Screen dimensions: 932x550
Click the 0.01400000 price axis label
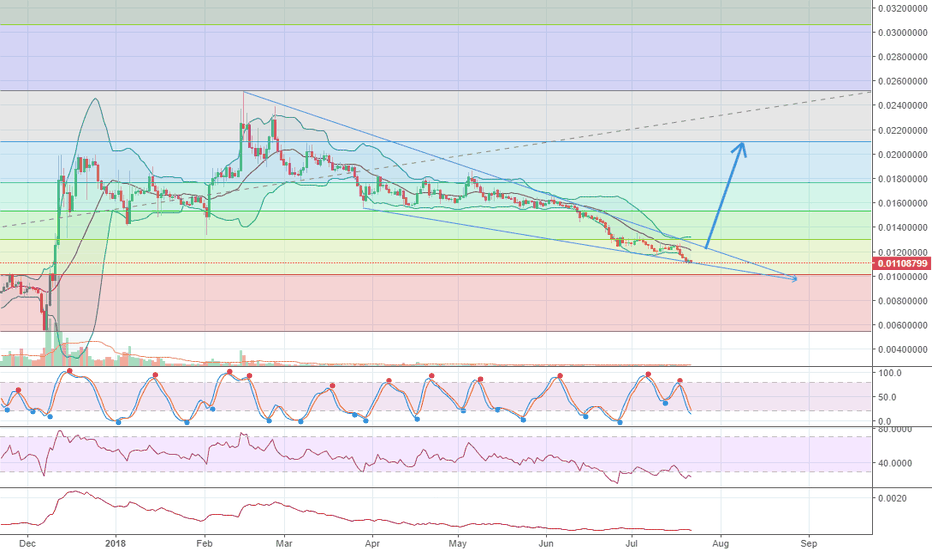coord(903,228)
